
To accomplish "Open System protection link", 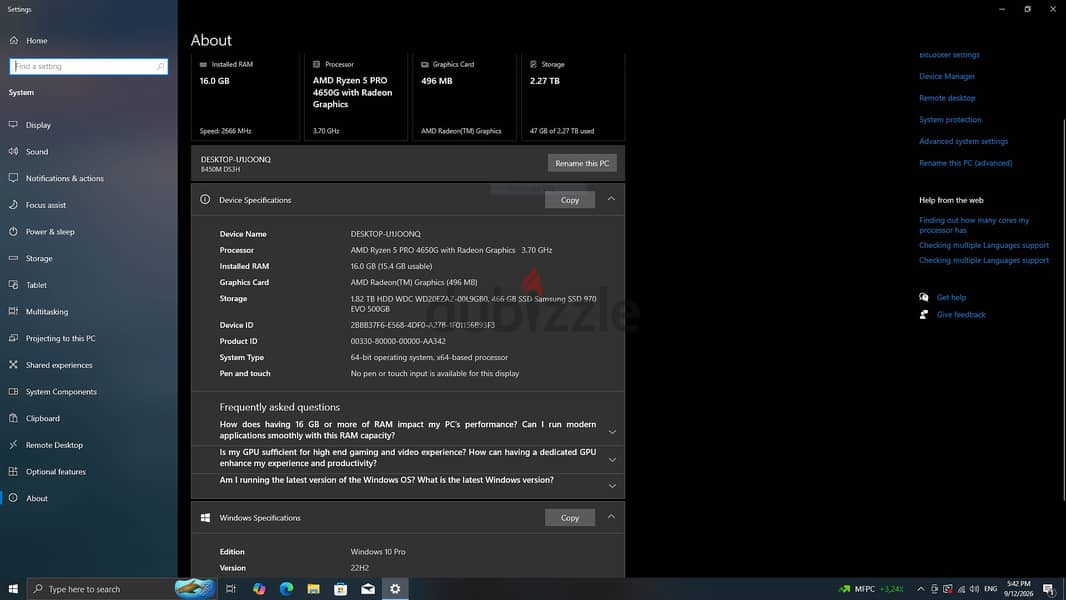I will (950, 120).
